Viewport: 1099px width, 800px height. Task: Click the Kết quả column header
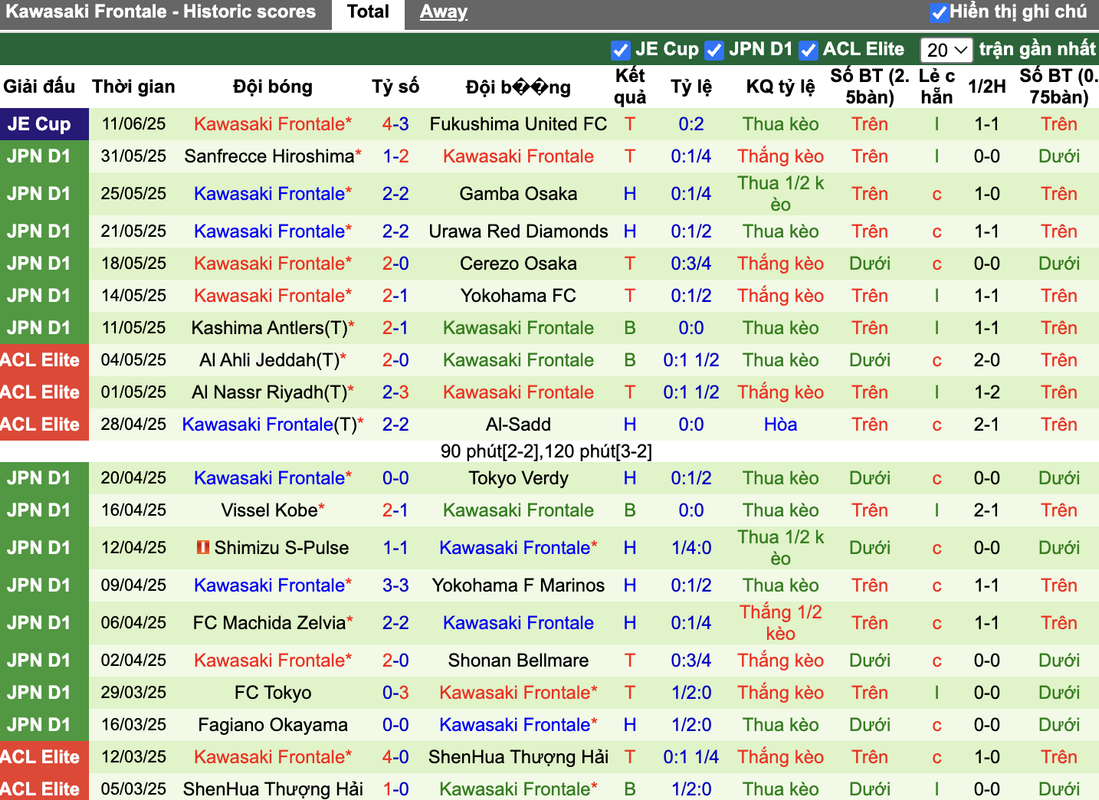tap(629, 86)
